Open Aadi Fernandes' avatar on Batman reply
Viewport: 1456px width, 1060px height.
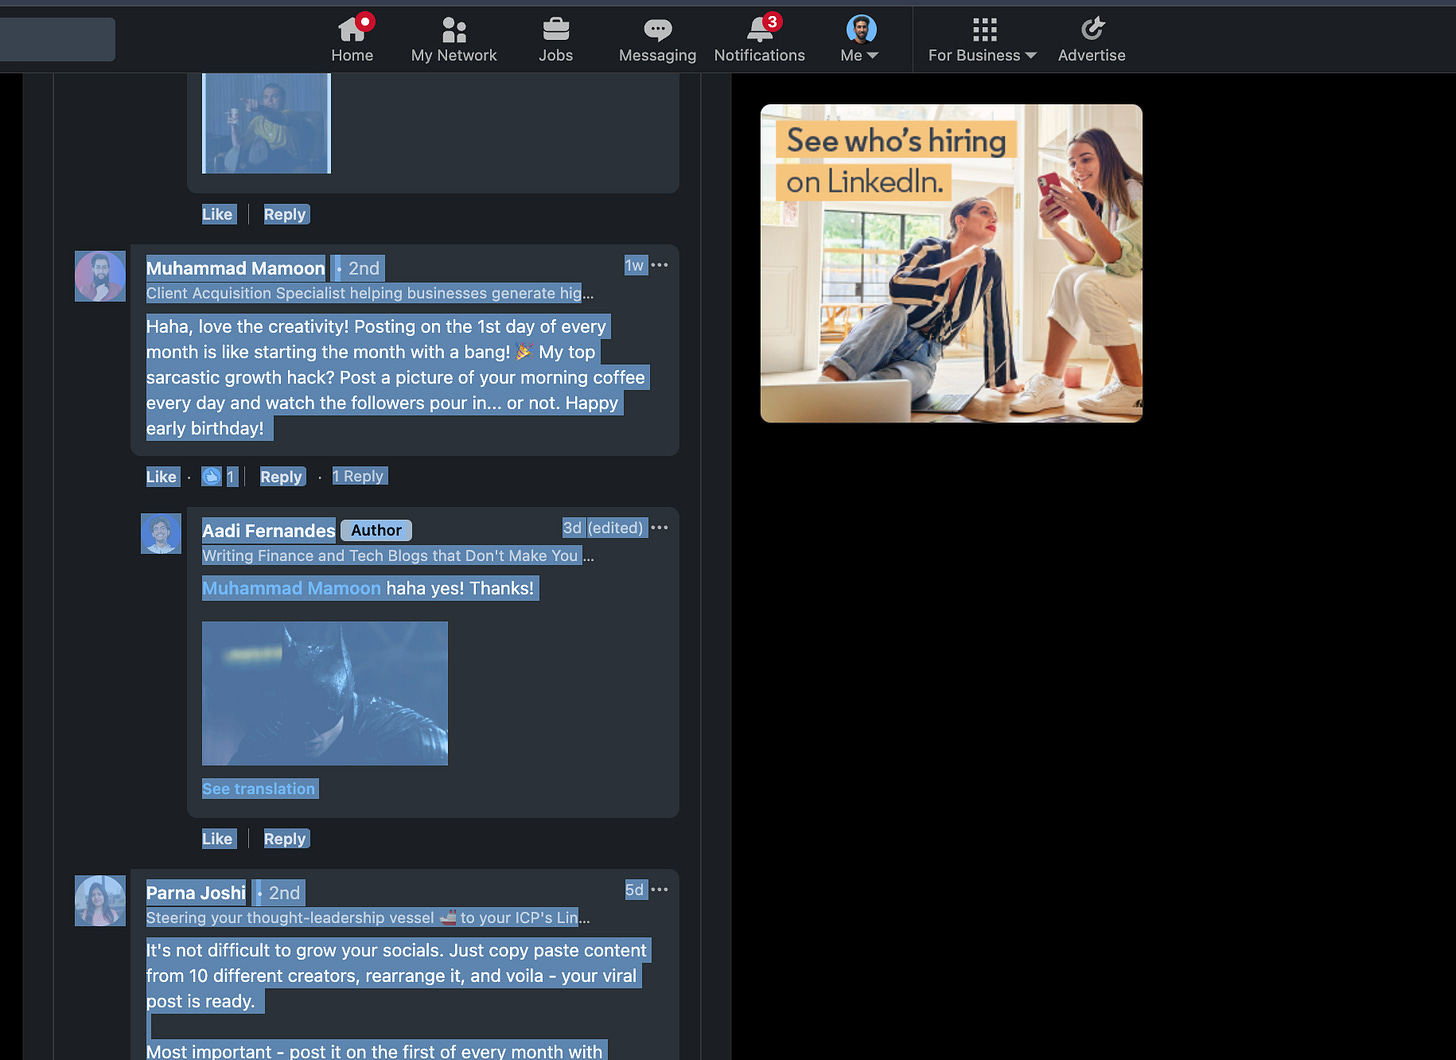point(161,533)
